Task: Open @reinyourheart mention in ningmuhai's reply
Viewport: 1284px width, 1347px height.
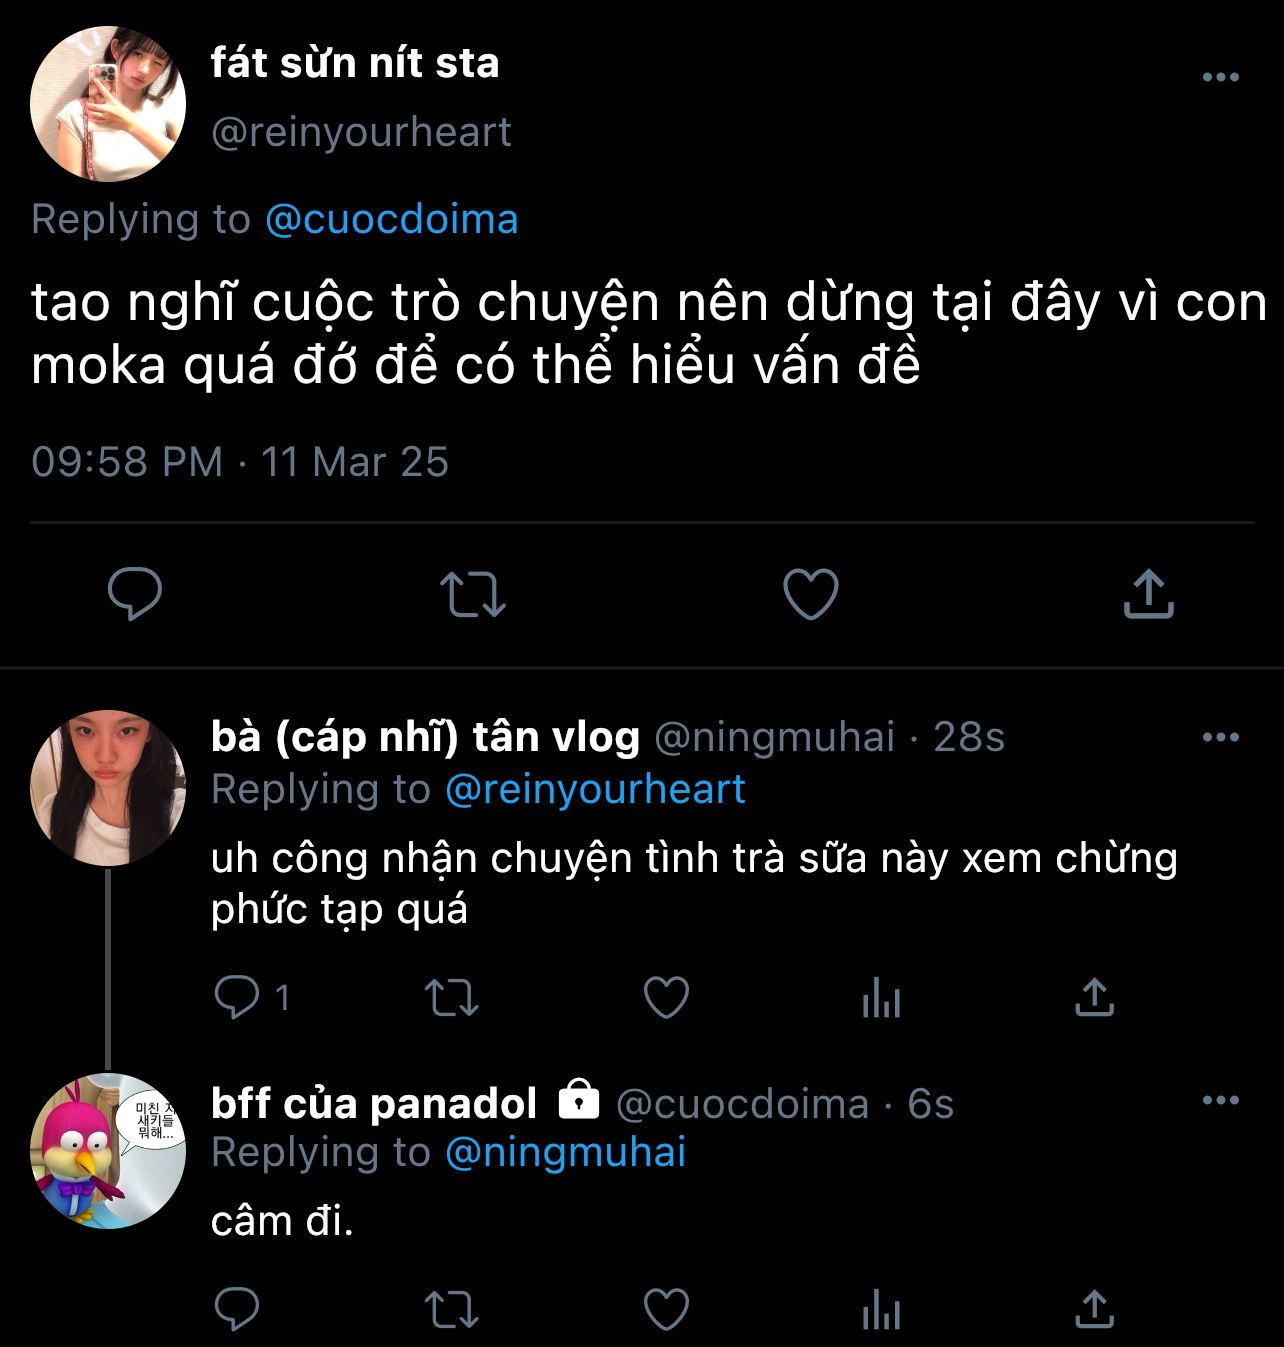Action: point(595,789)
